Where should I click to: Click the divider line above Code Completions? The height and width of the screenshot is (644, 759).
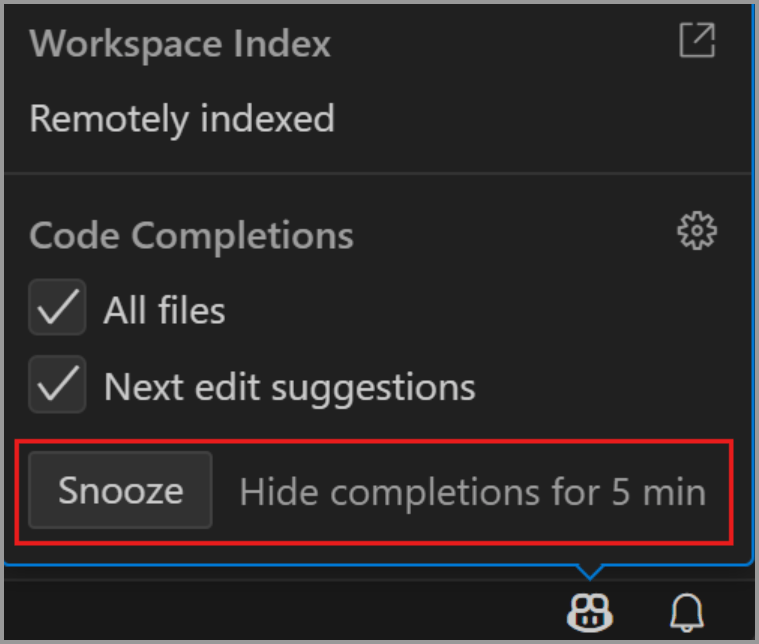tap(378, 174)
